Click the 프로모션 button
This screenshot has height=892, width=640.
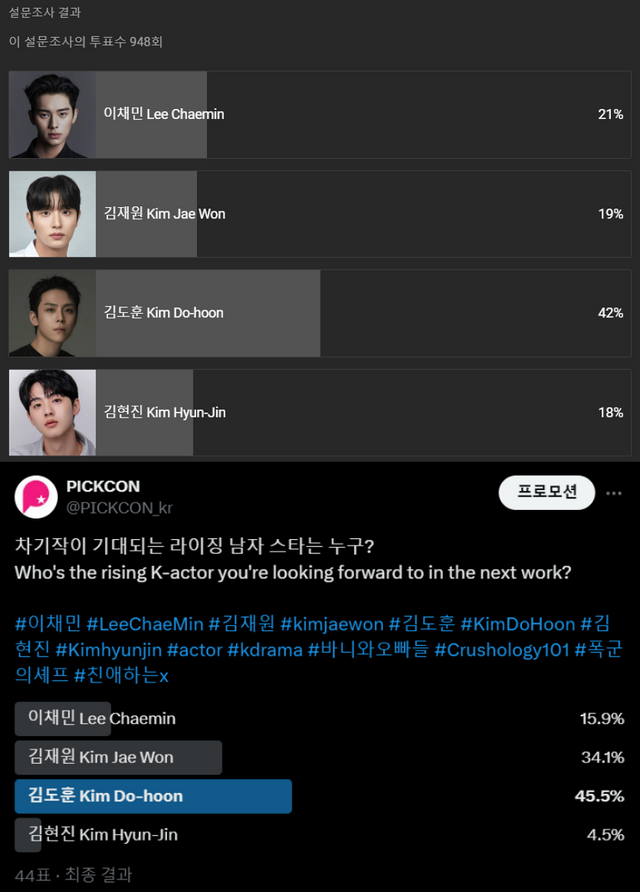[x=547, y=492]
